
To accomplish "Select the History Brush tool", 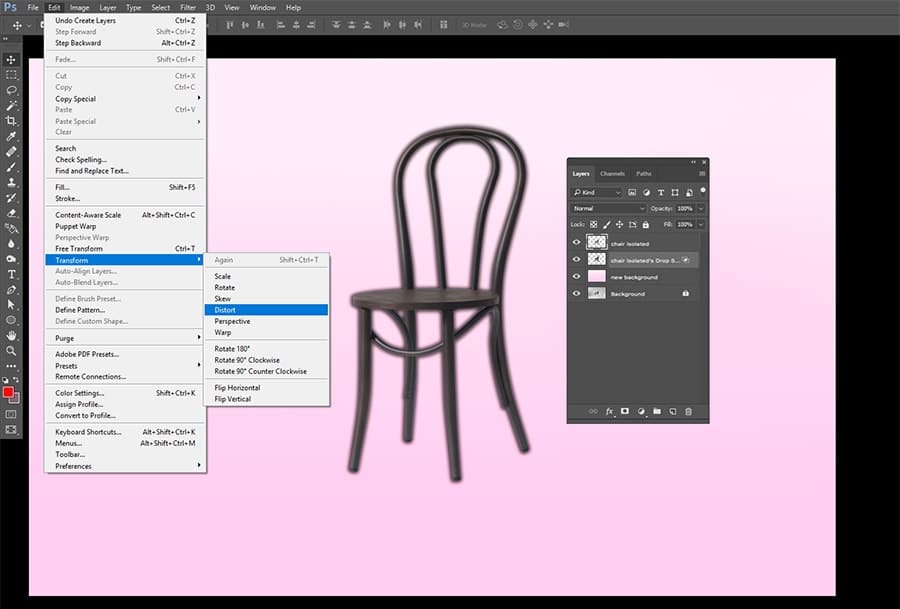I will tap(11, 197).
